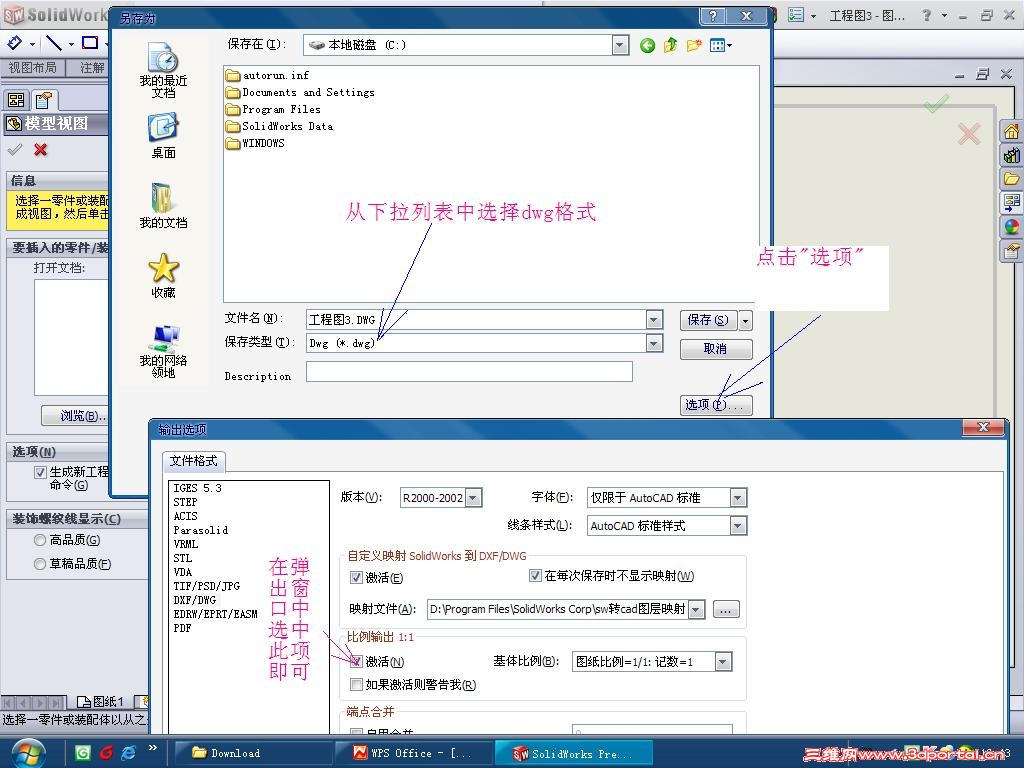Expand the 保存在 drive dropdown
1024x768 pixels.
click(620, 45)
